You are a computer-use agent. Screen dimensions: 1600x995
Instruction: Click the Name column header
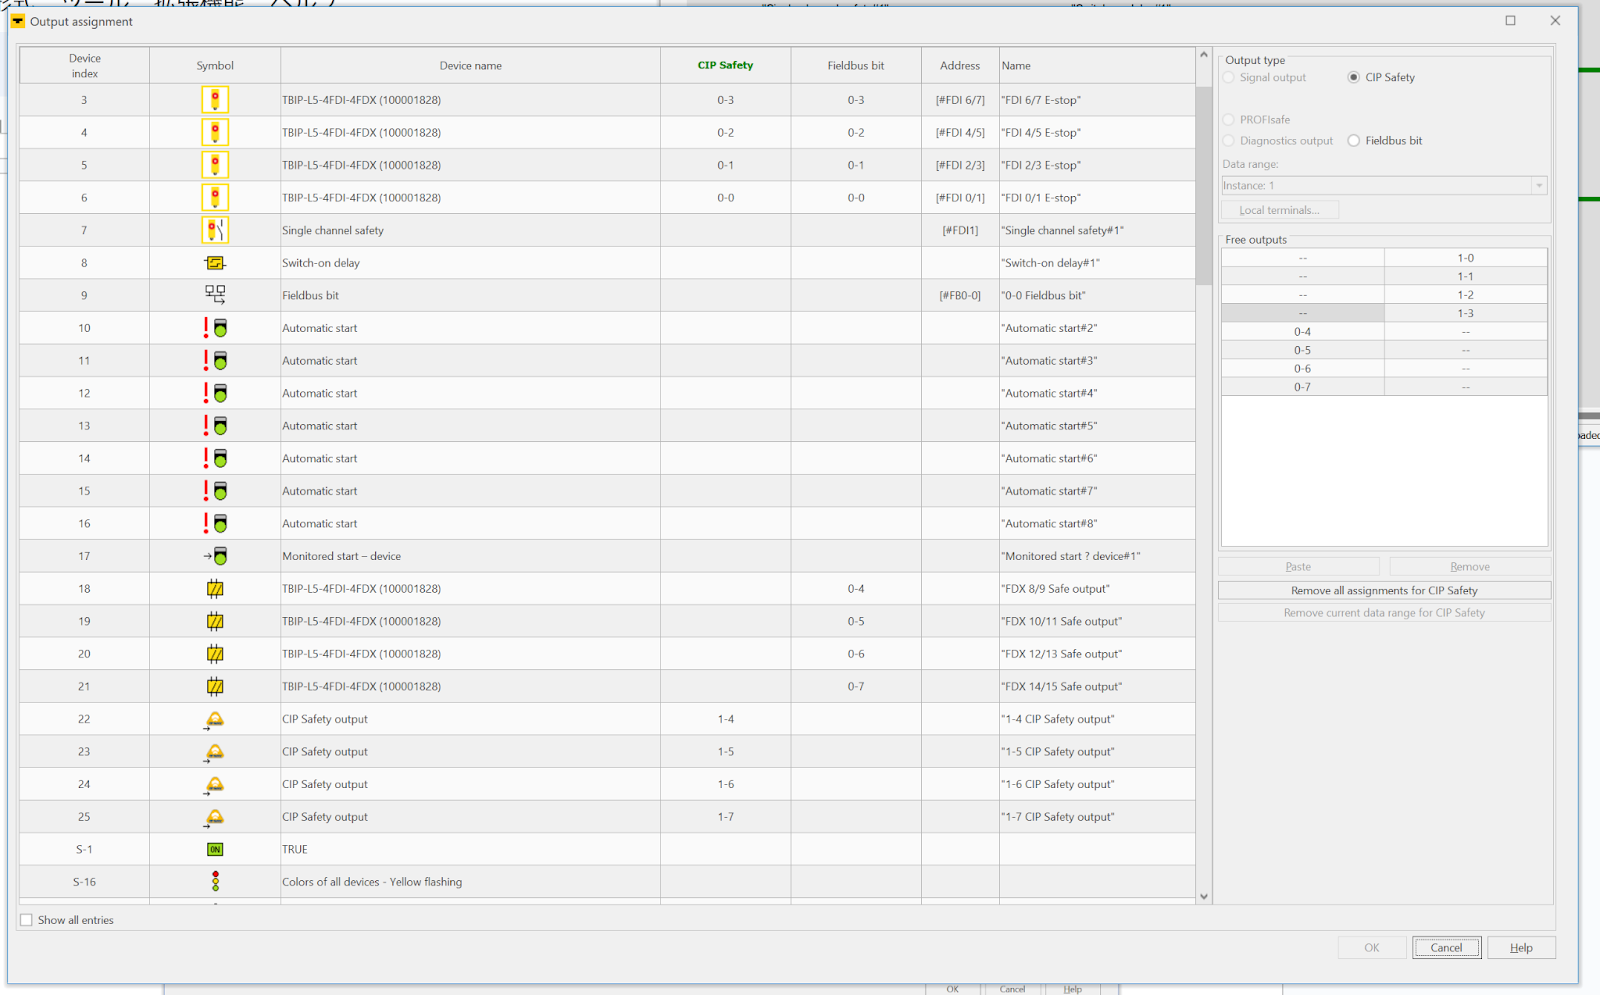(1097, 65)
